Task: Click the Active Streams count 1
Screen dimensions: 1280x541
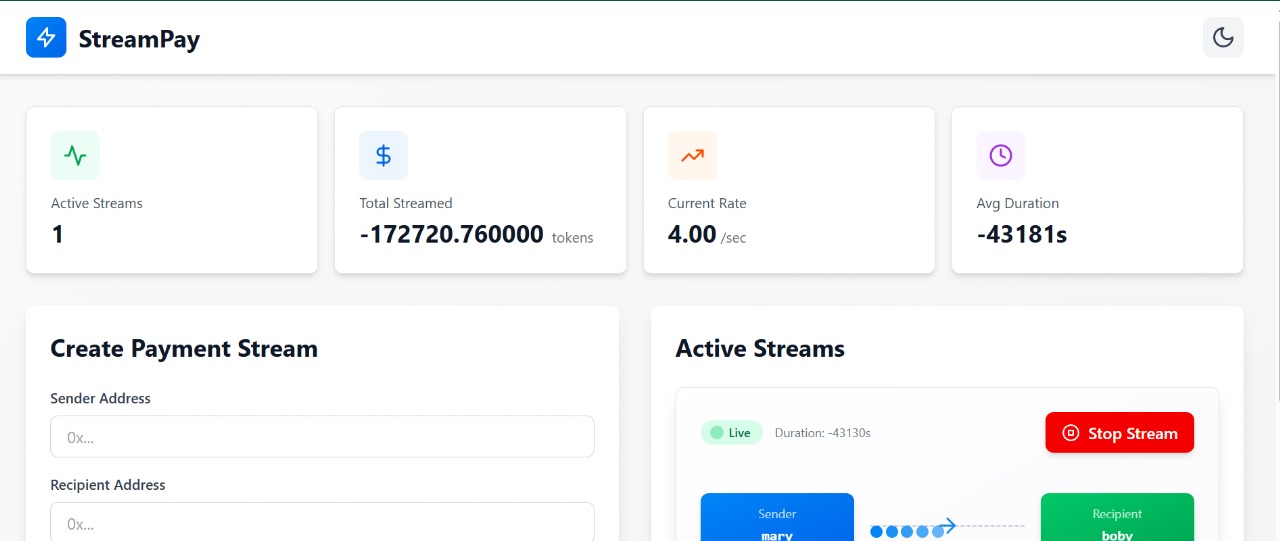Action: pos(58,235)
